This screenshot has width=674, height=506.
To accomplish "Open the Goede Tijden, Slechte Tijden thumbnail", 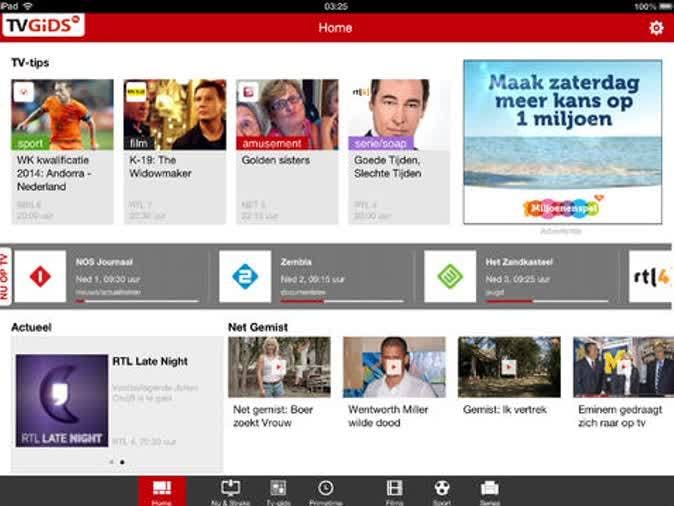I will pos(399,114).
